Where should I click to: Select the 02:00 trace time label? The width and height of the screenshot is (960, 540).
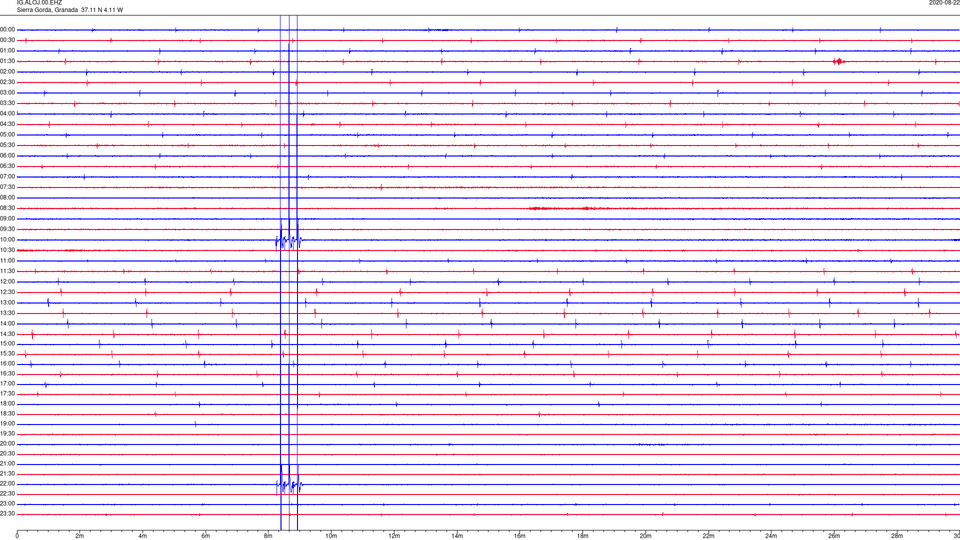tap(7, 71)
